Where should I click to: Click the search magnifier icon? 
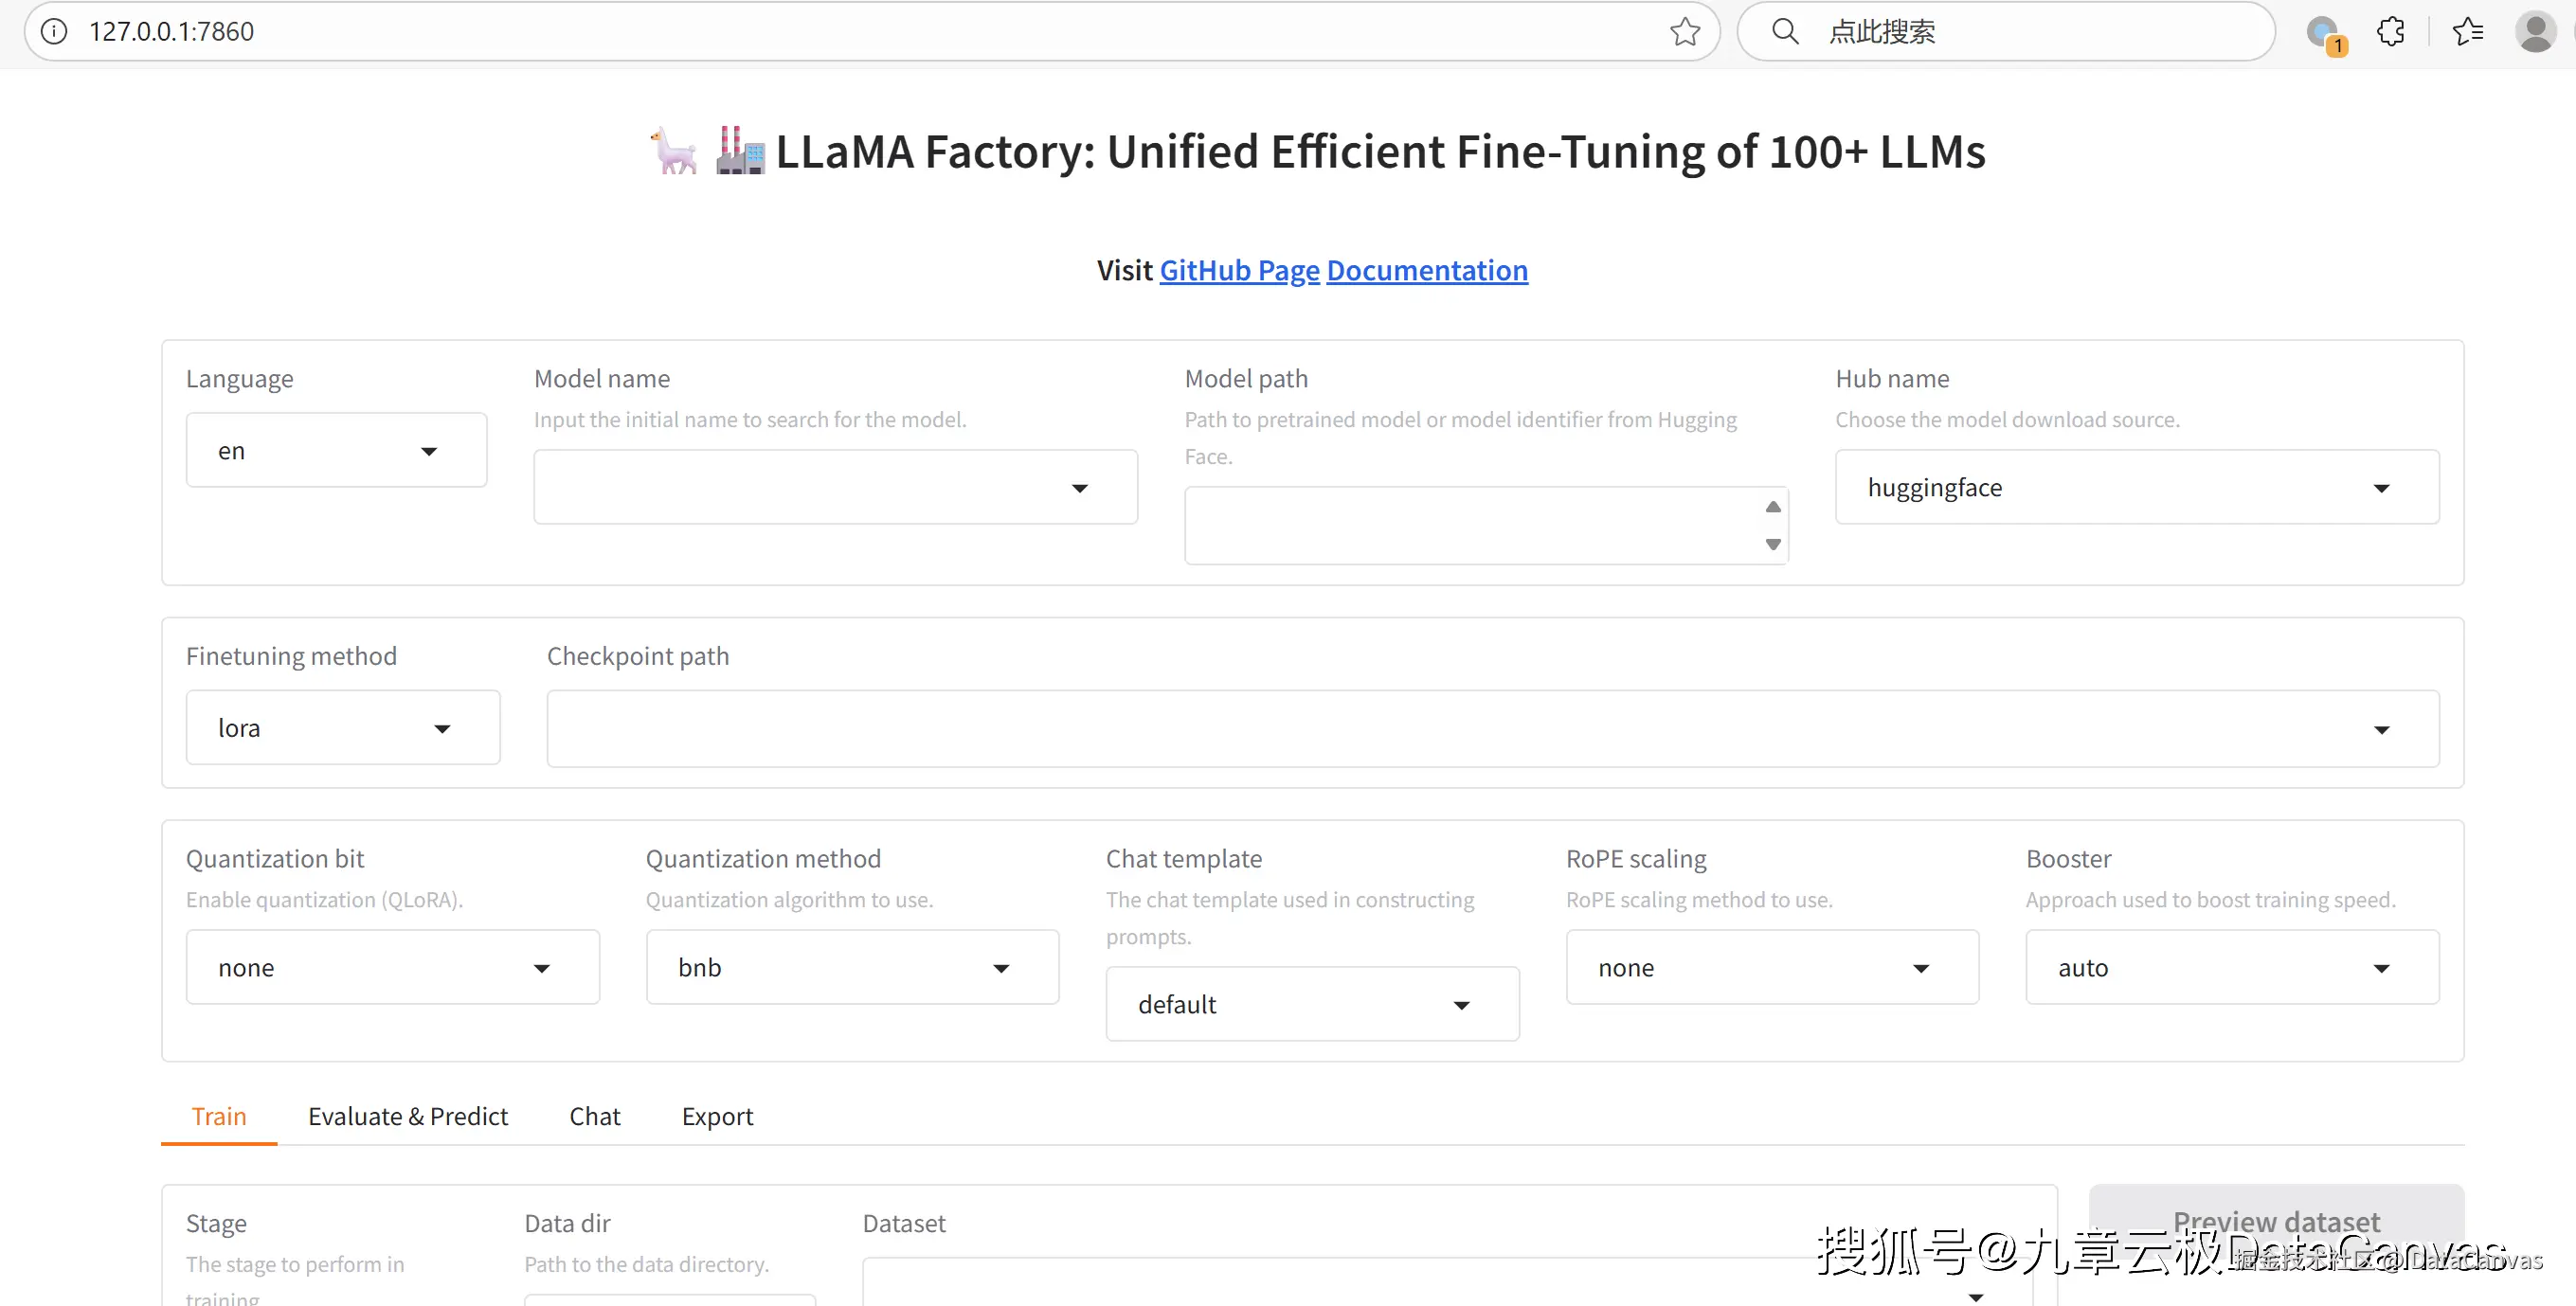coord(1785,31)
